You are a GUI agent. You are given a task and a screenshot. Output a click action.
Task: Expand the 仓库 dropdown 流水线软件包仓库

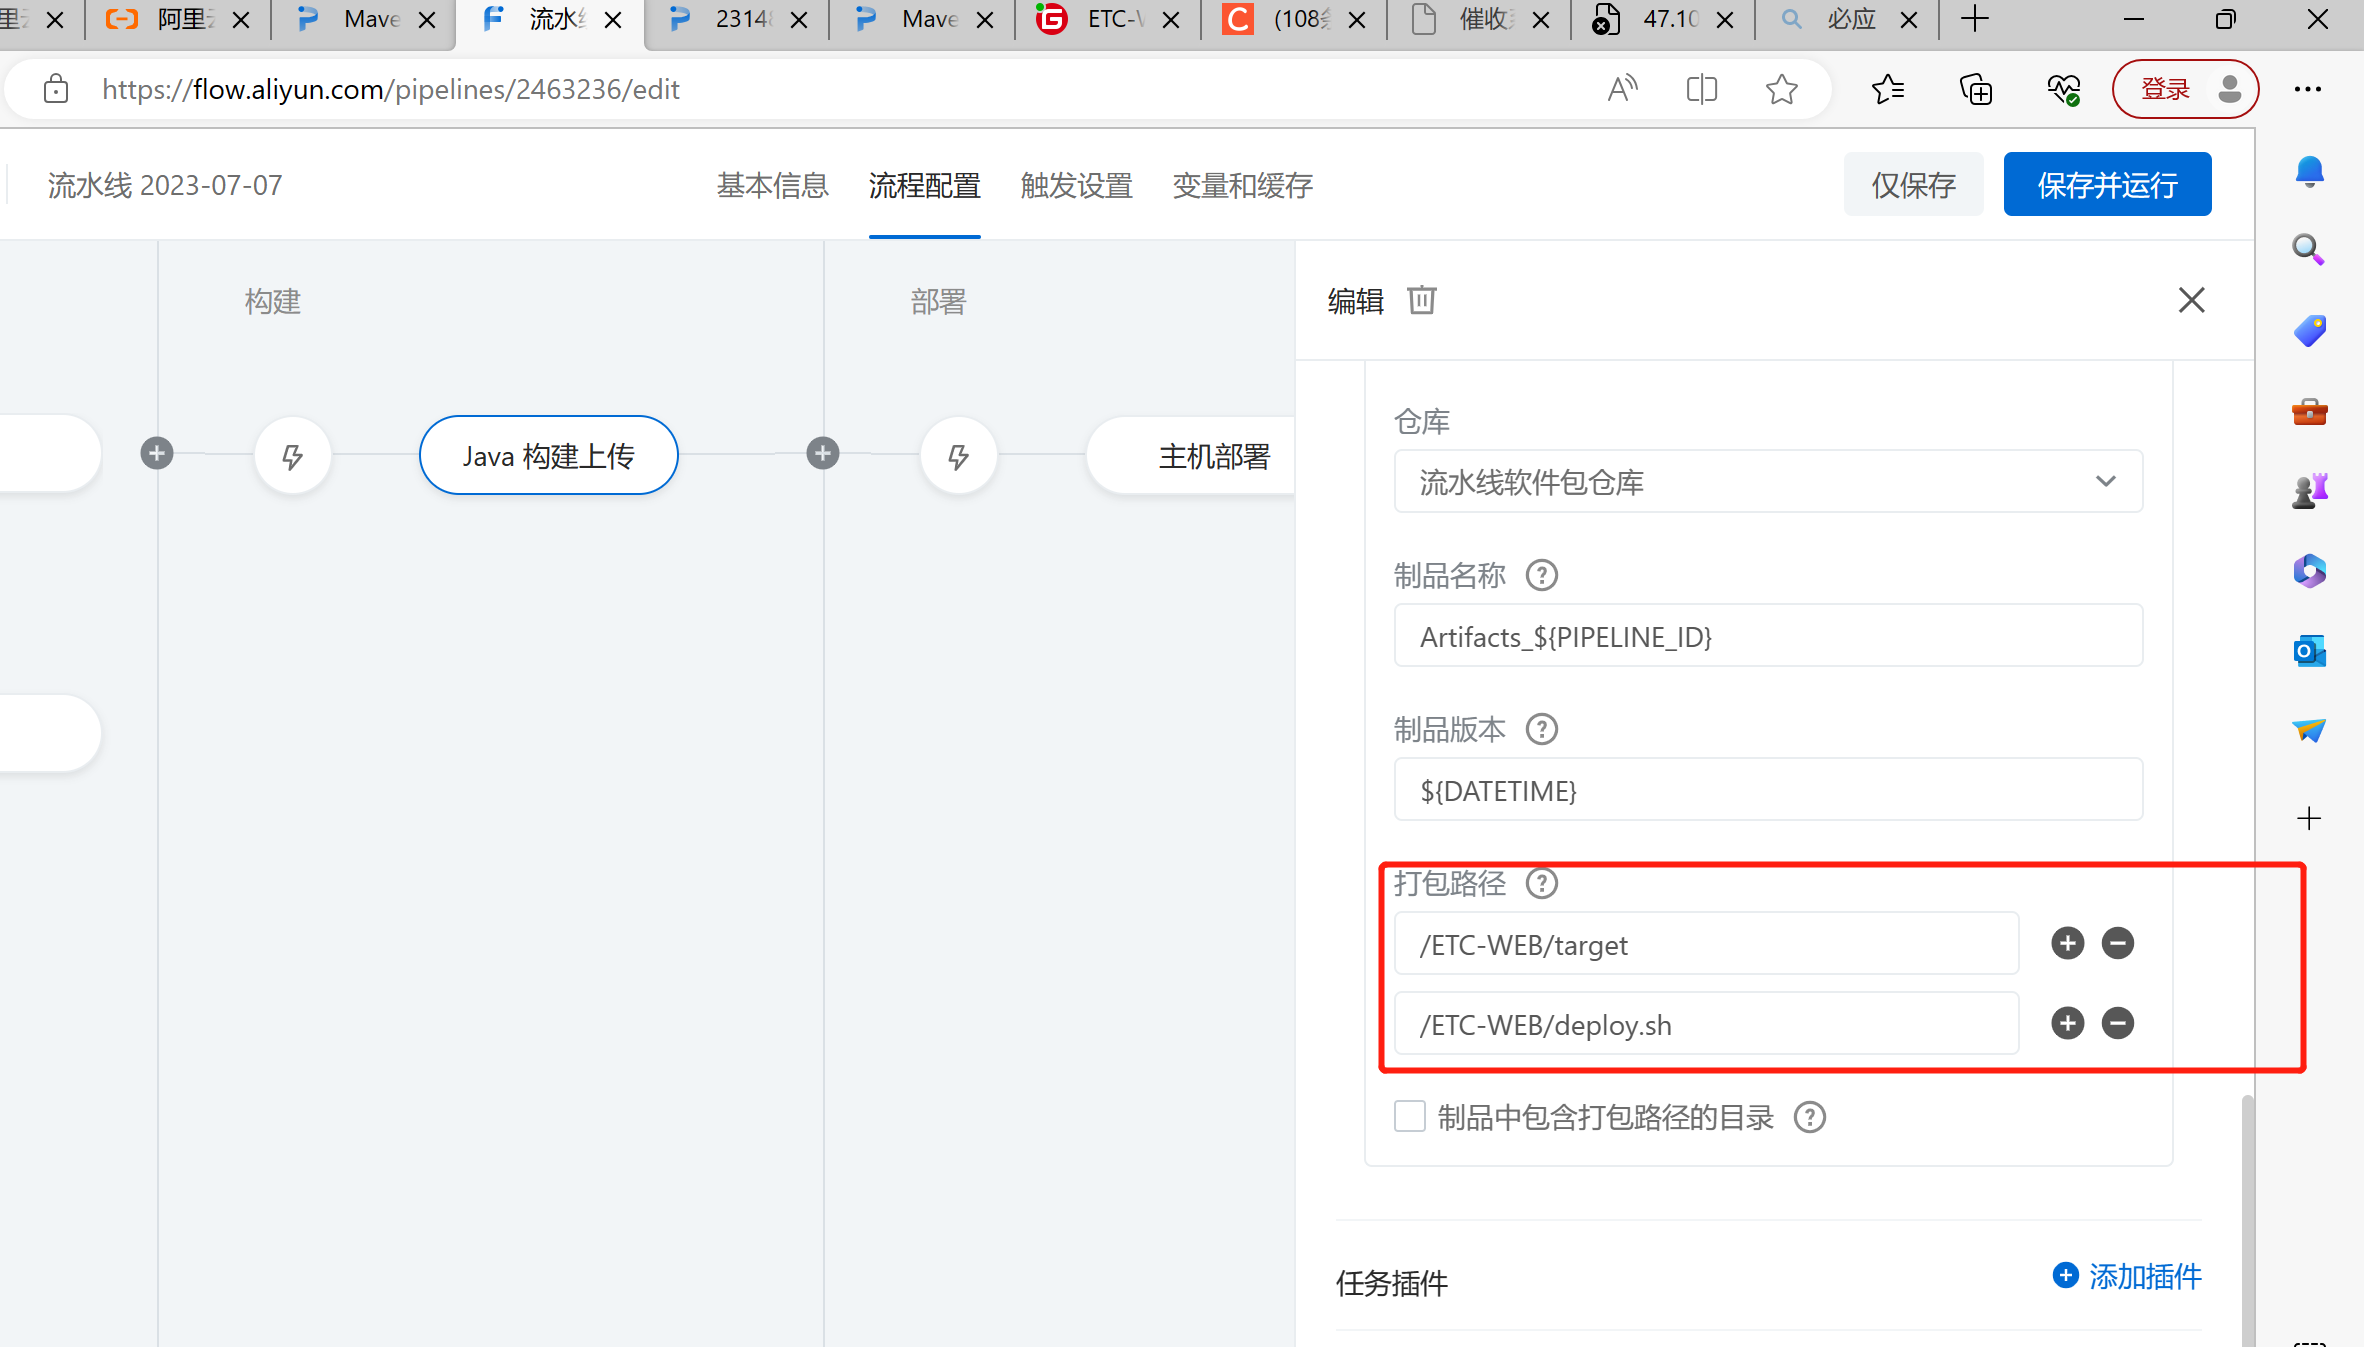(1767, 482)
